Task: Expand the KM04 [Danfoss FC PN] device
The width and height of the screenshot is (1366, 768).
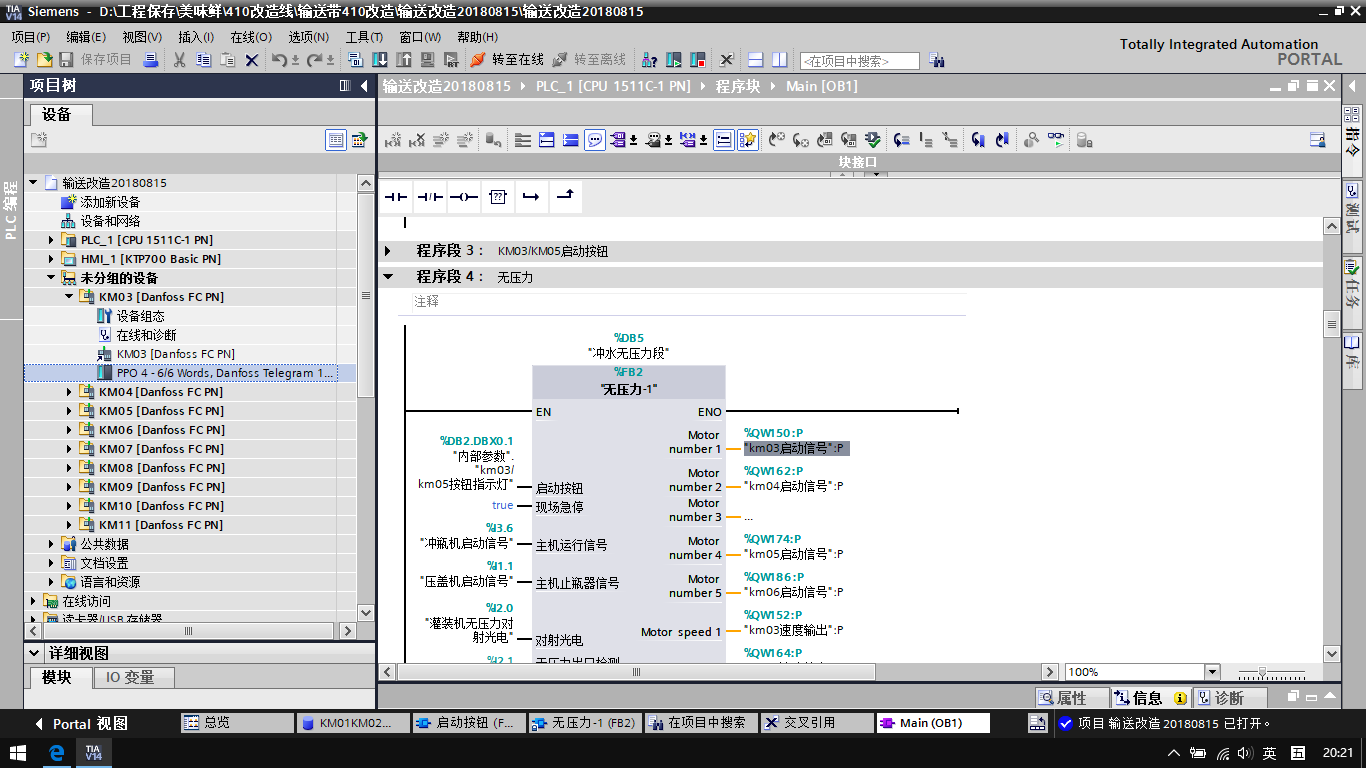Action: tap(70, 392)
